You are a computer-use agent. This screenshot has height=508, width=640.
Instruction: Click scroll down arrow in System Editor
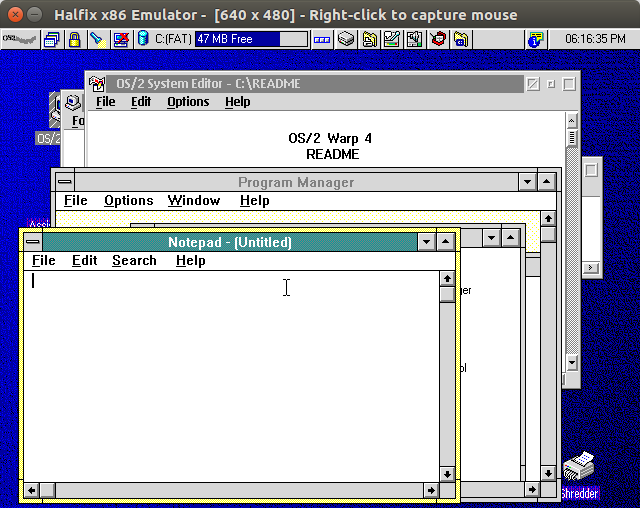[571, 362]
